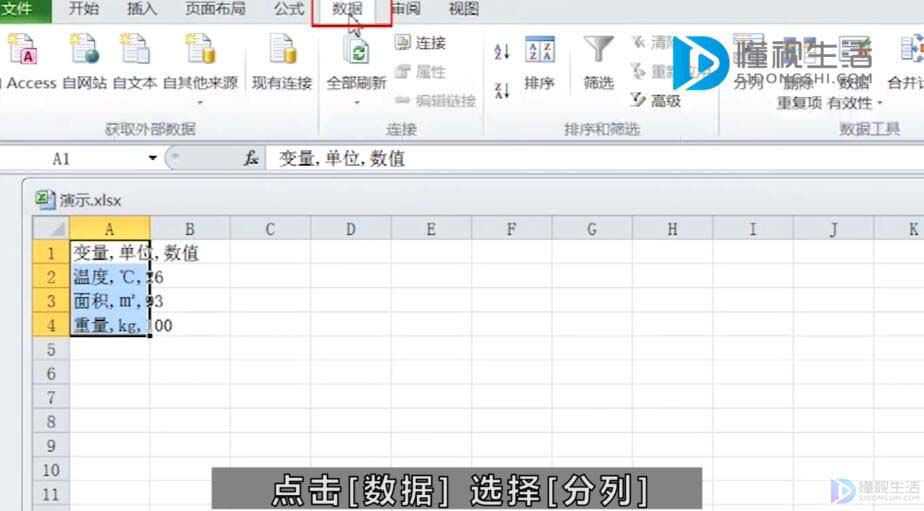Select row 6 header
The height and width of the screenshot is (511, 924).
(51, 374)
